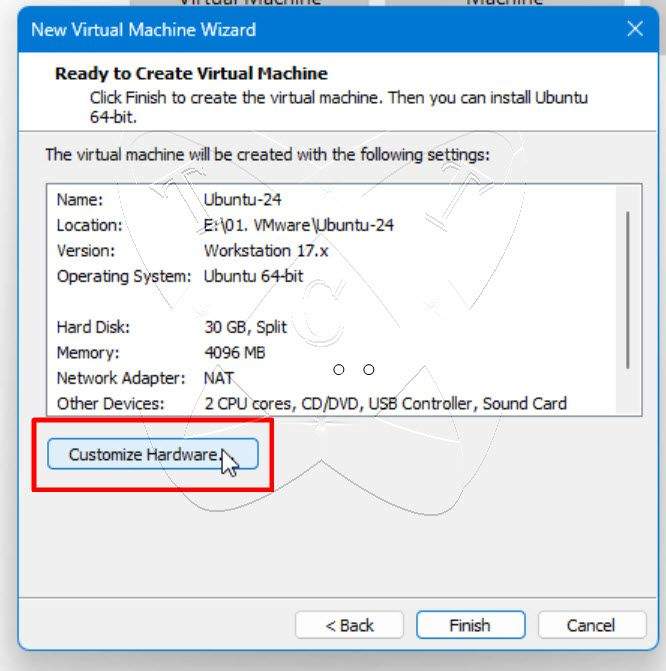Click the settings list vertical scrollbar
Screen dimensions: 666x671
[x=627, y=290]
